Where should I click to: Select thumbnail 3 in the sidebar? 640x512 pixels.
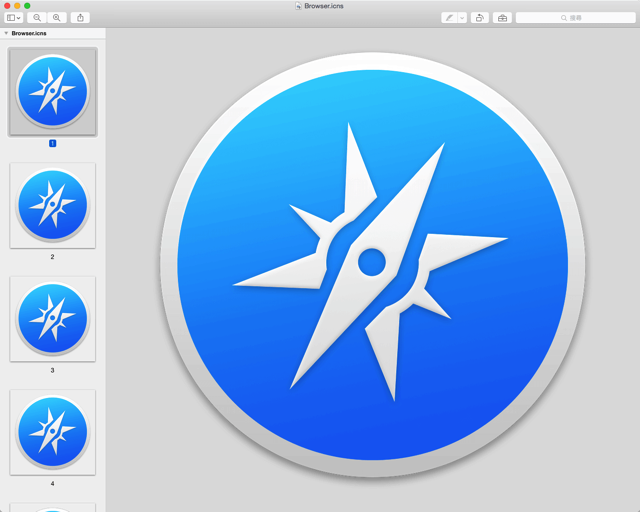(x=53, y=319)
